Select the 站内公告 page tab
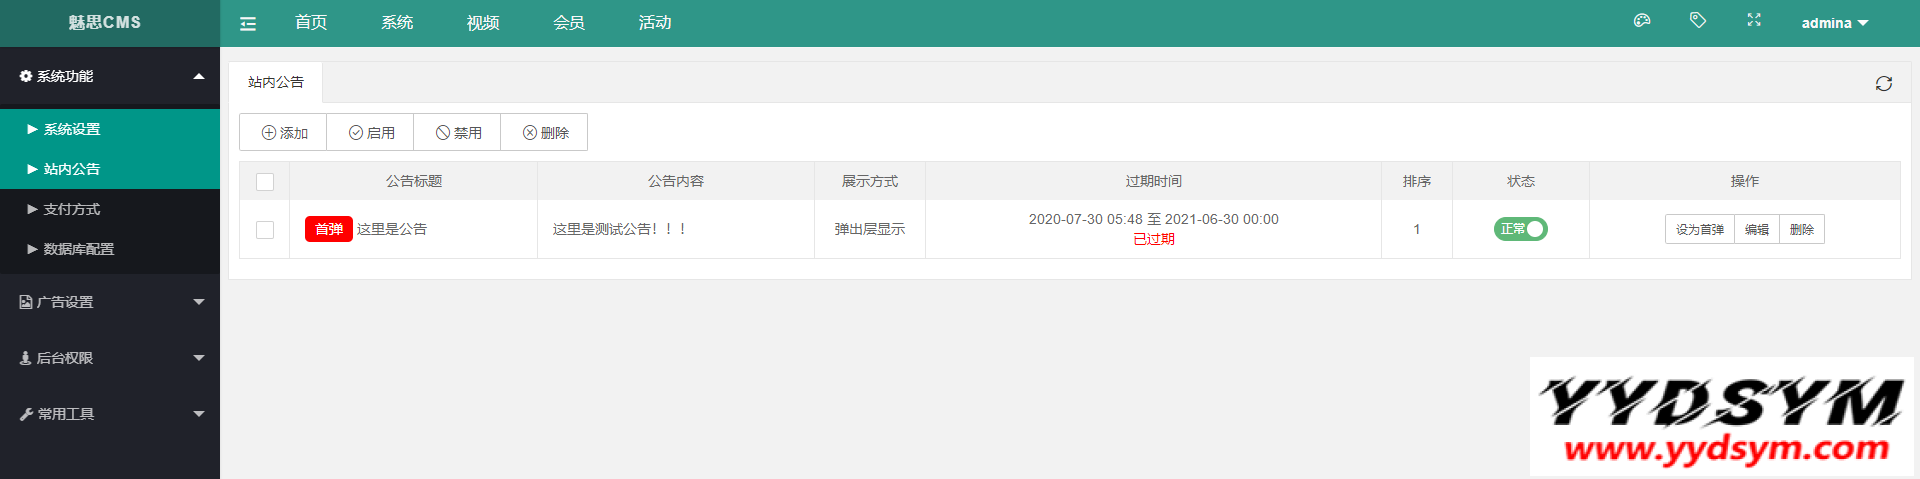The height and width of the screenshot is (479, 1920). [276, 82]
